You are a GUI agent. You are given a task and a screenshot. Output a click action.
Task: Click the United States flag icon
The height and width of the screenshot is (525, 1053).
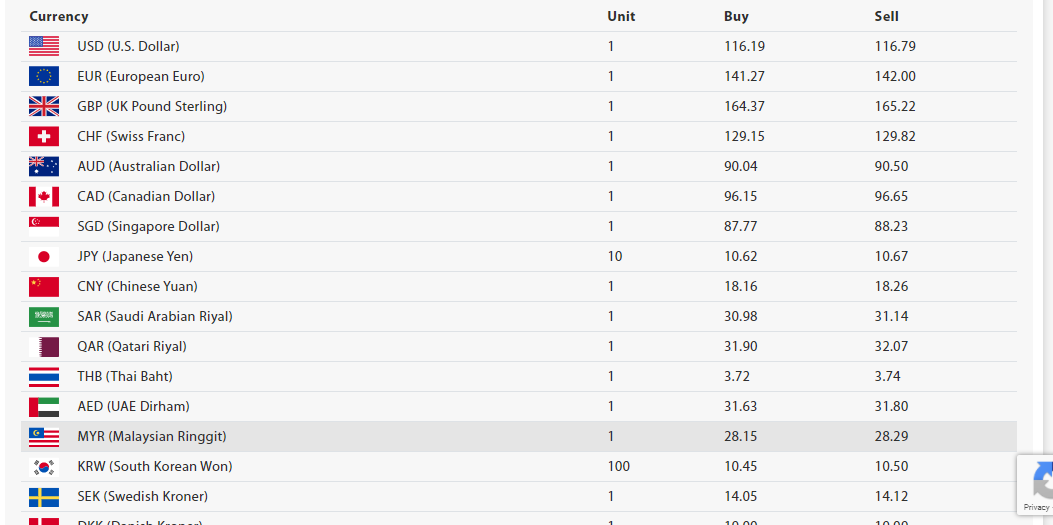(x=44, y=46)
